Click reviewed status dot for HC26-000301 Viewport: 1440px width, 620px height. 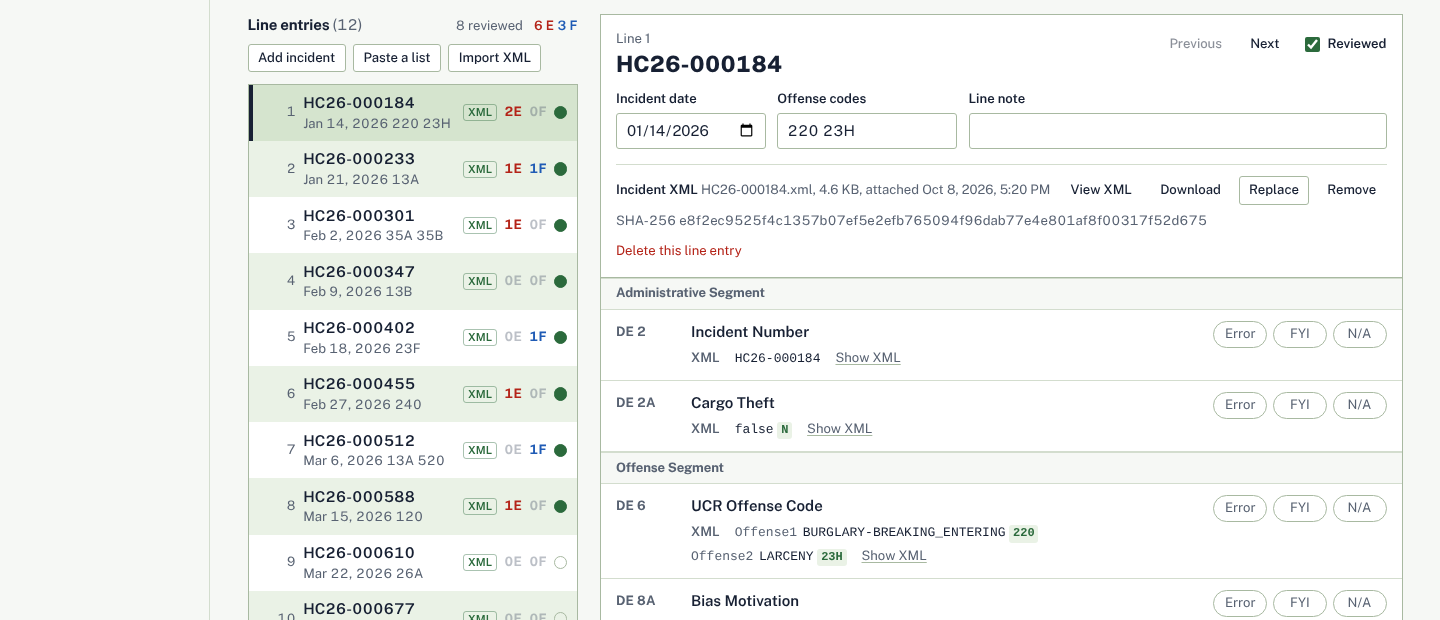560,225
